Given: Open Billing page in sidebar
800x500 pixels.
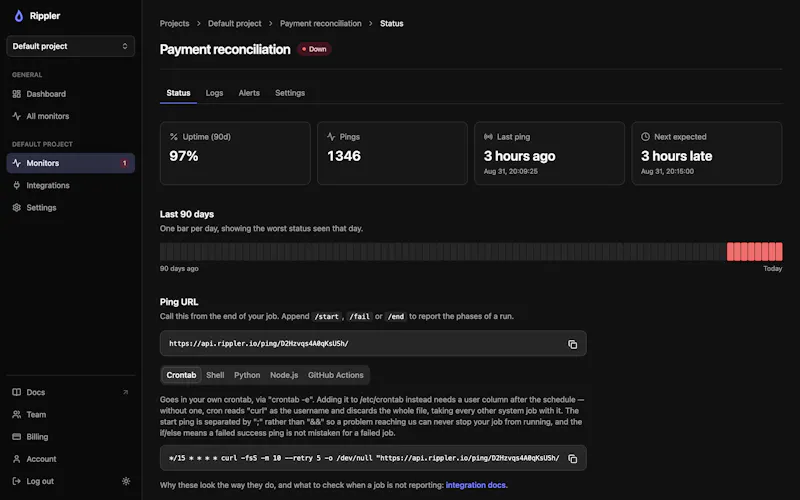Looking at the screenshot, I should tap(70, 437).
